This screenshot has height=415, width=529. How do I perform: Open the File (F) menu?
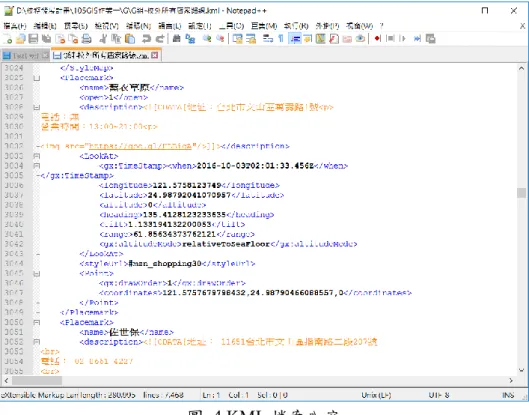tap(15, 26)
